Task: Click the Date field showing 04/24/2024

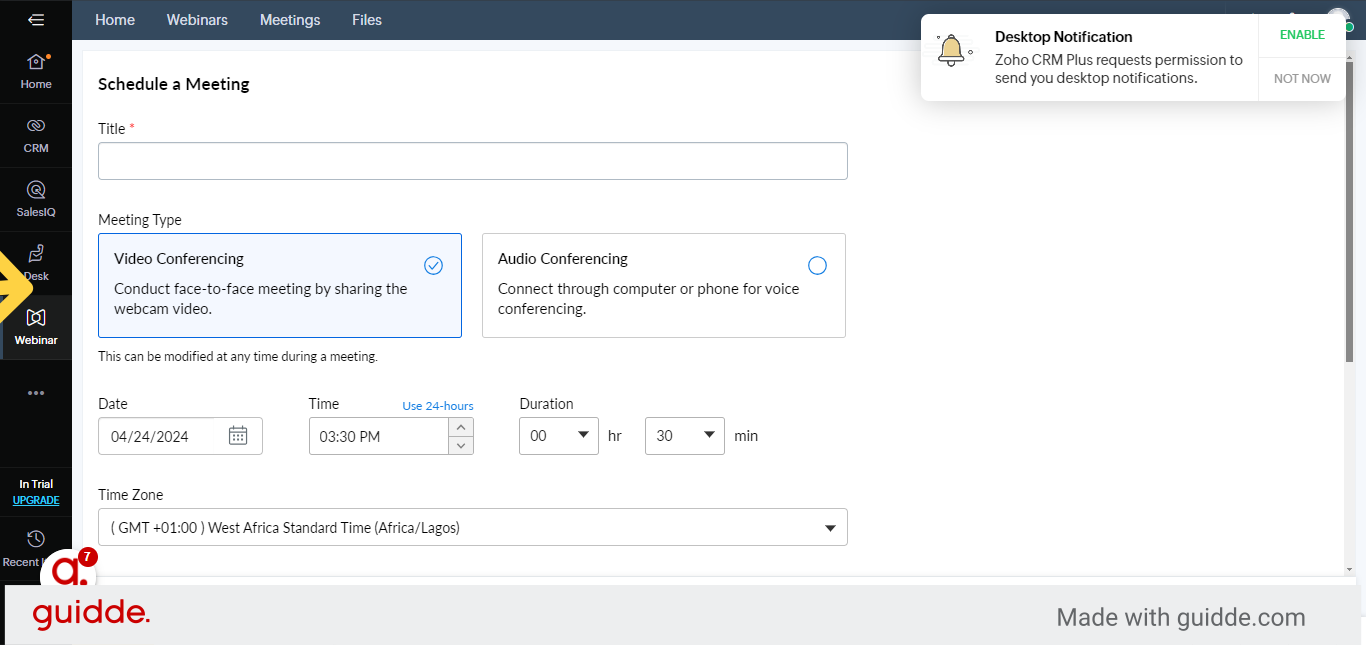Action: pos(180,436)
